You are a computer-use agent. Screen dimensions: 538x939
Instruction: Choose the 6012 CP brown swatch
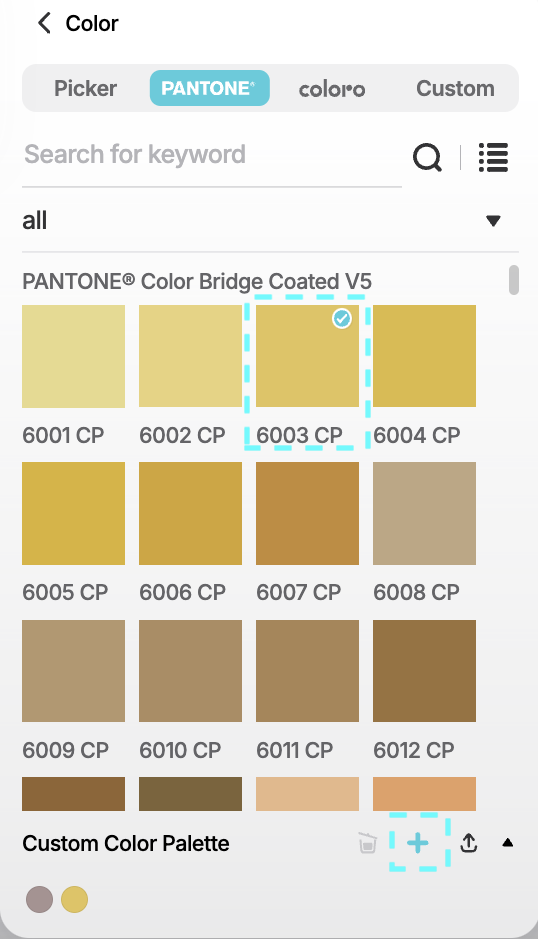[x=424, y=671]
